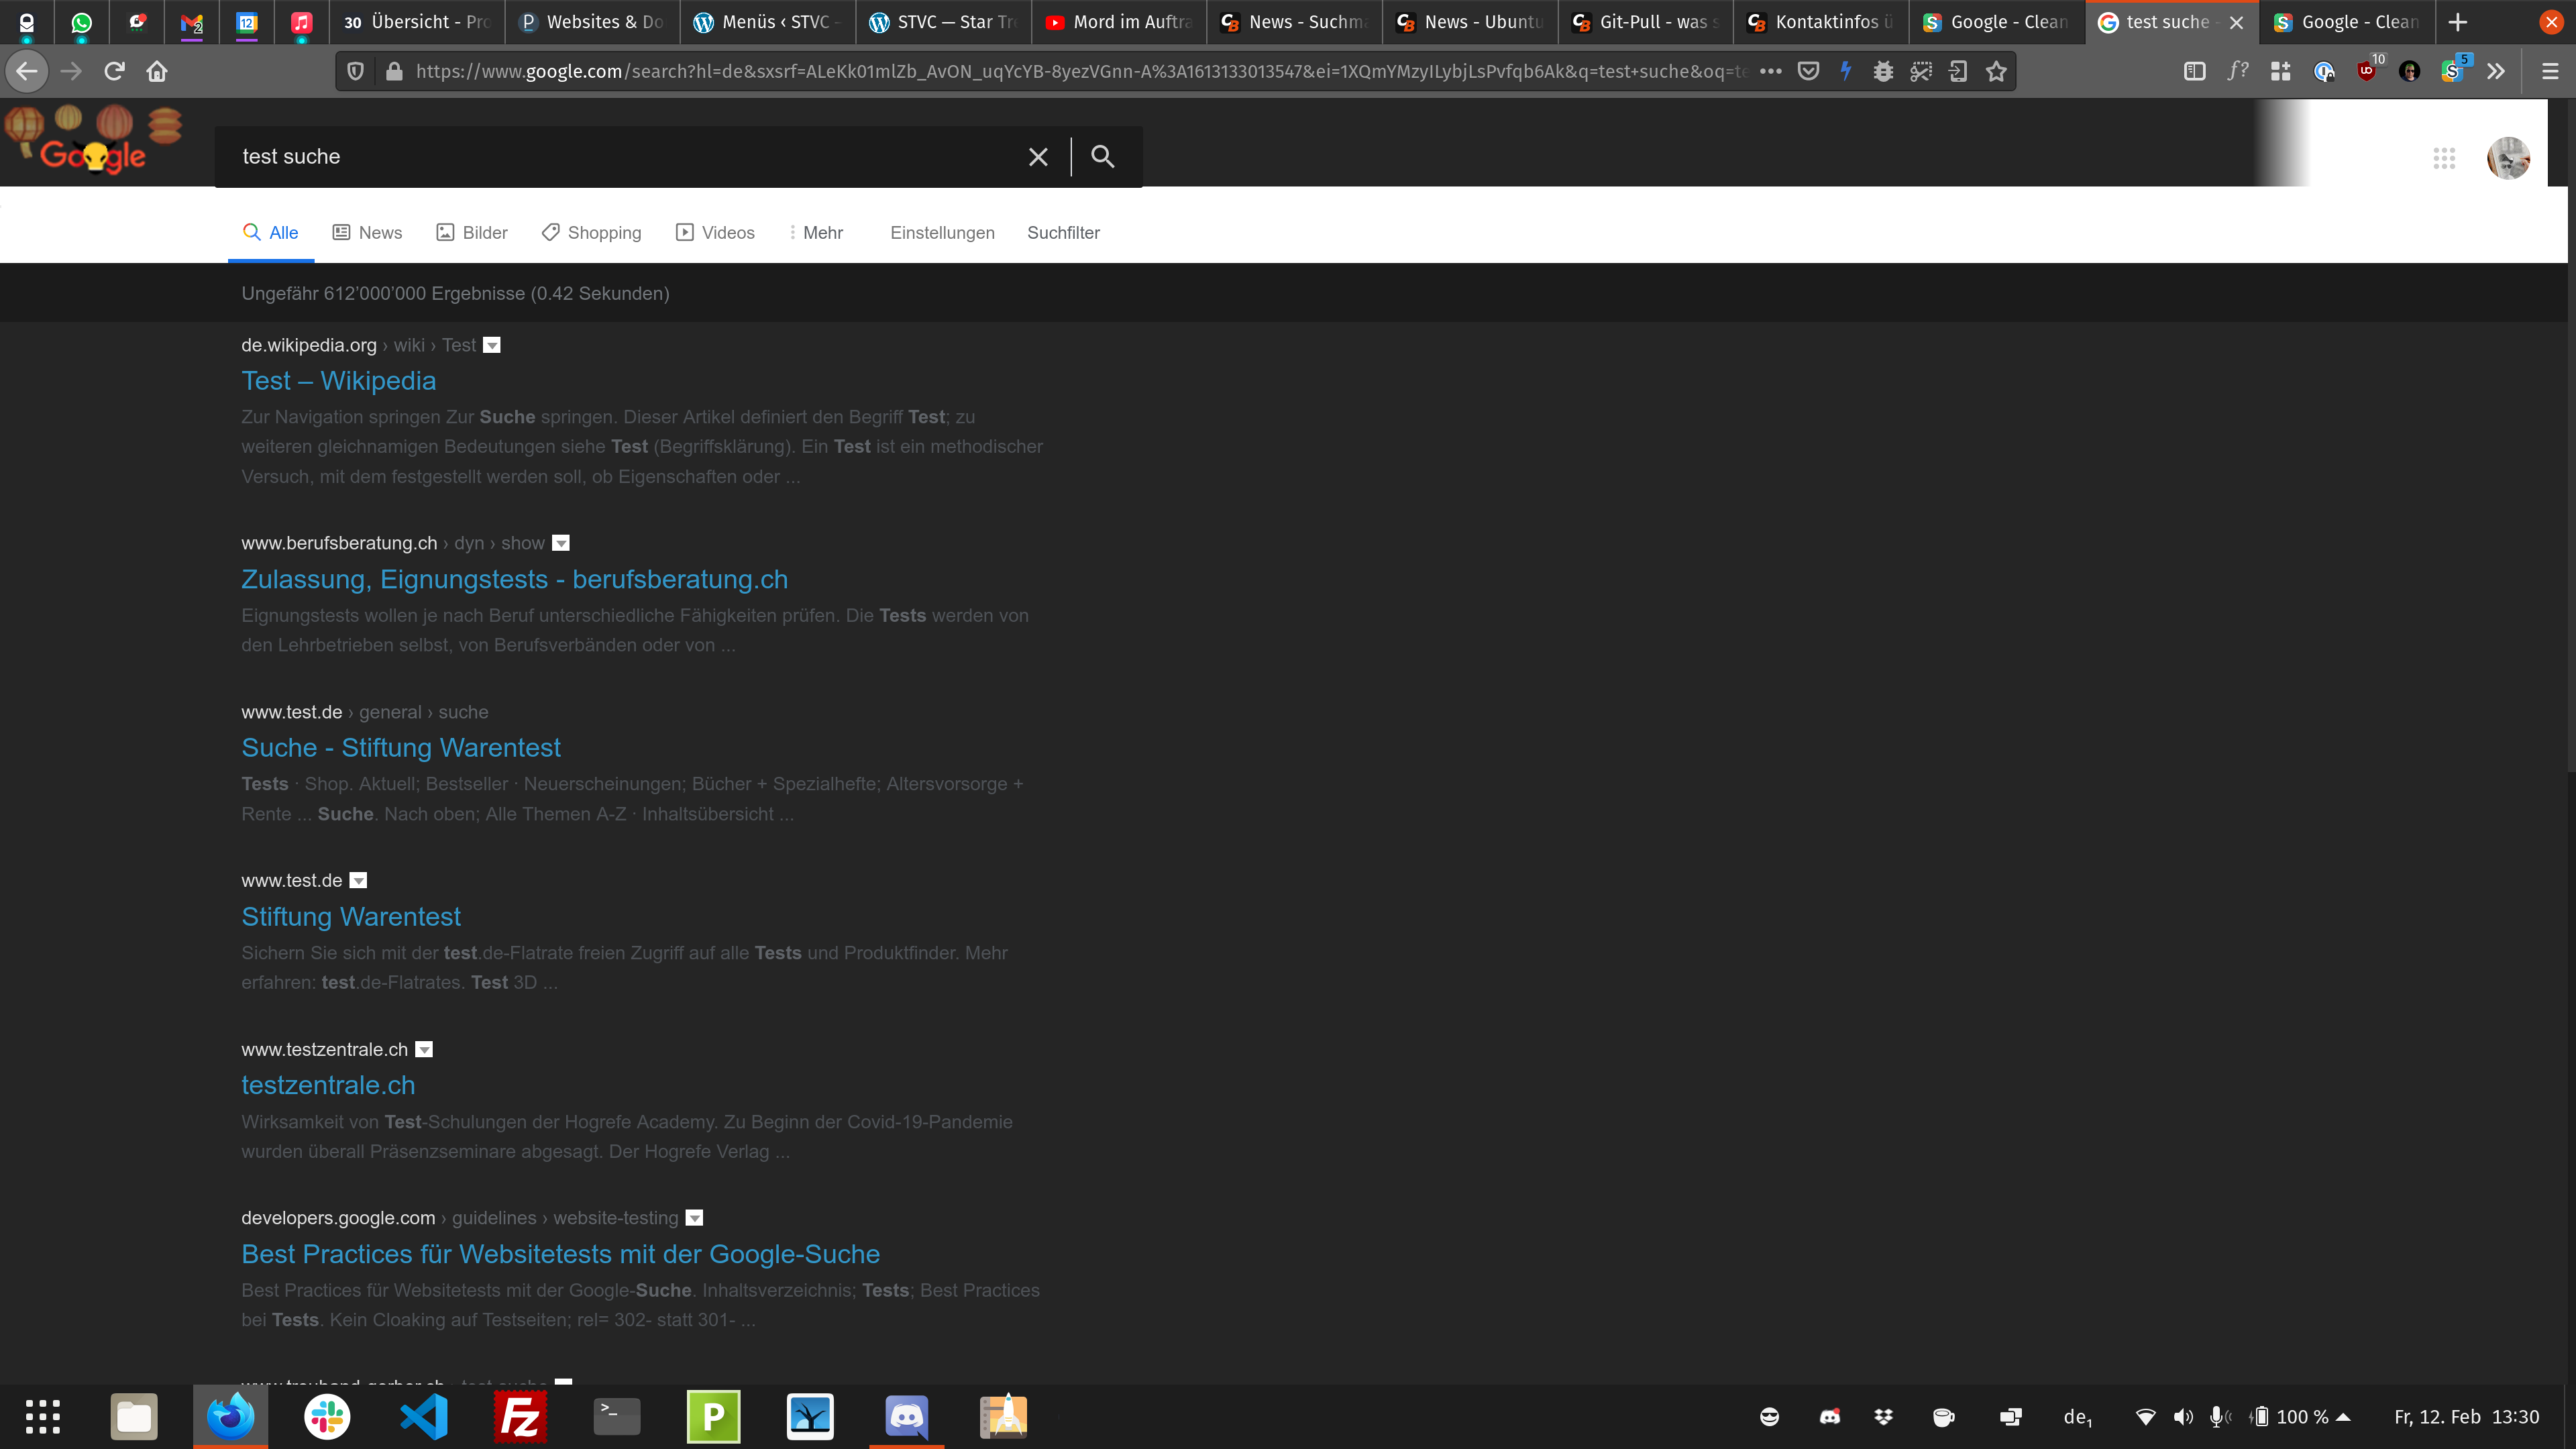Click the bookmark star in address bar
Screen dimensions: 2576x1449
pyautogui.click(x=1996, y=71)
